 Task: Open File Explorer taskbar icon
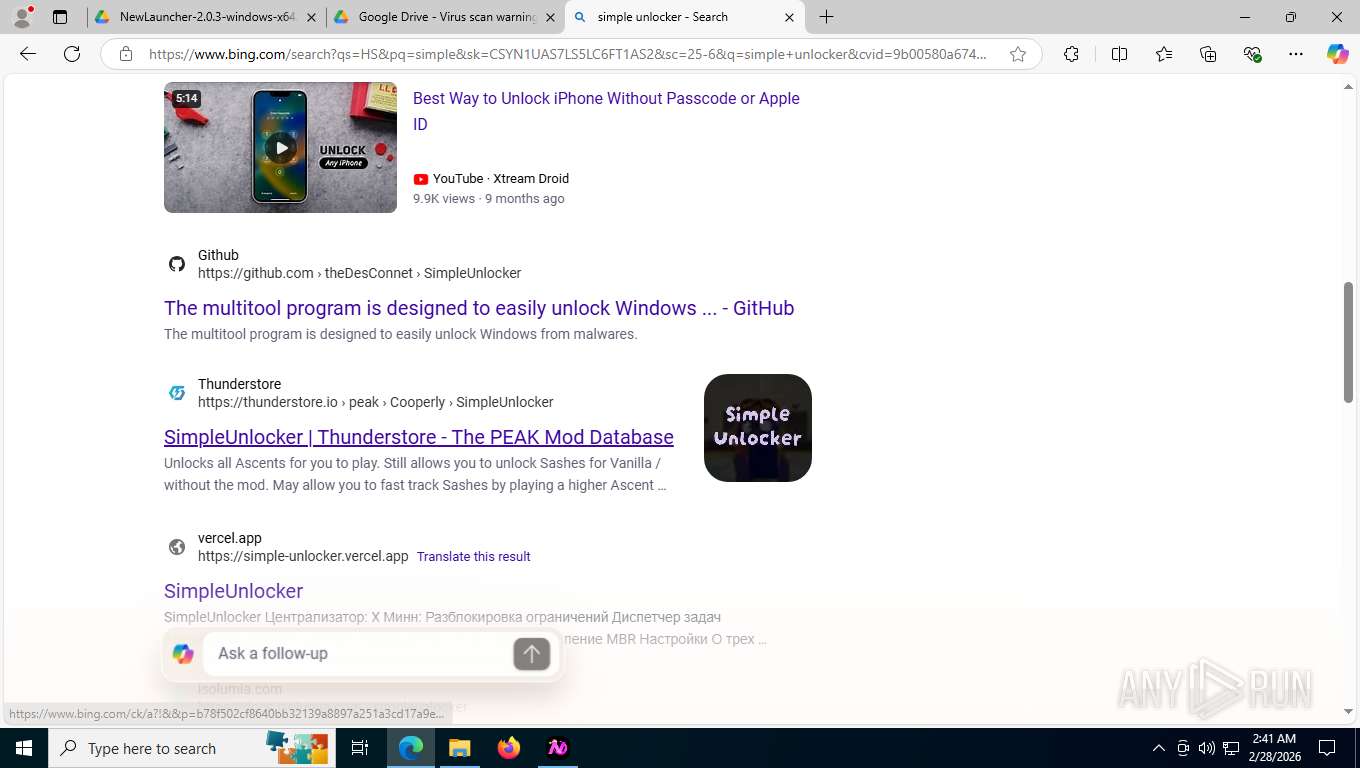[x=459, y=748]
